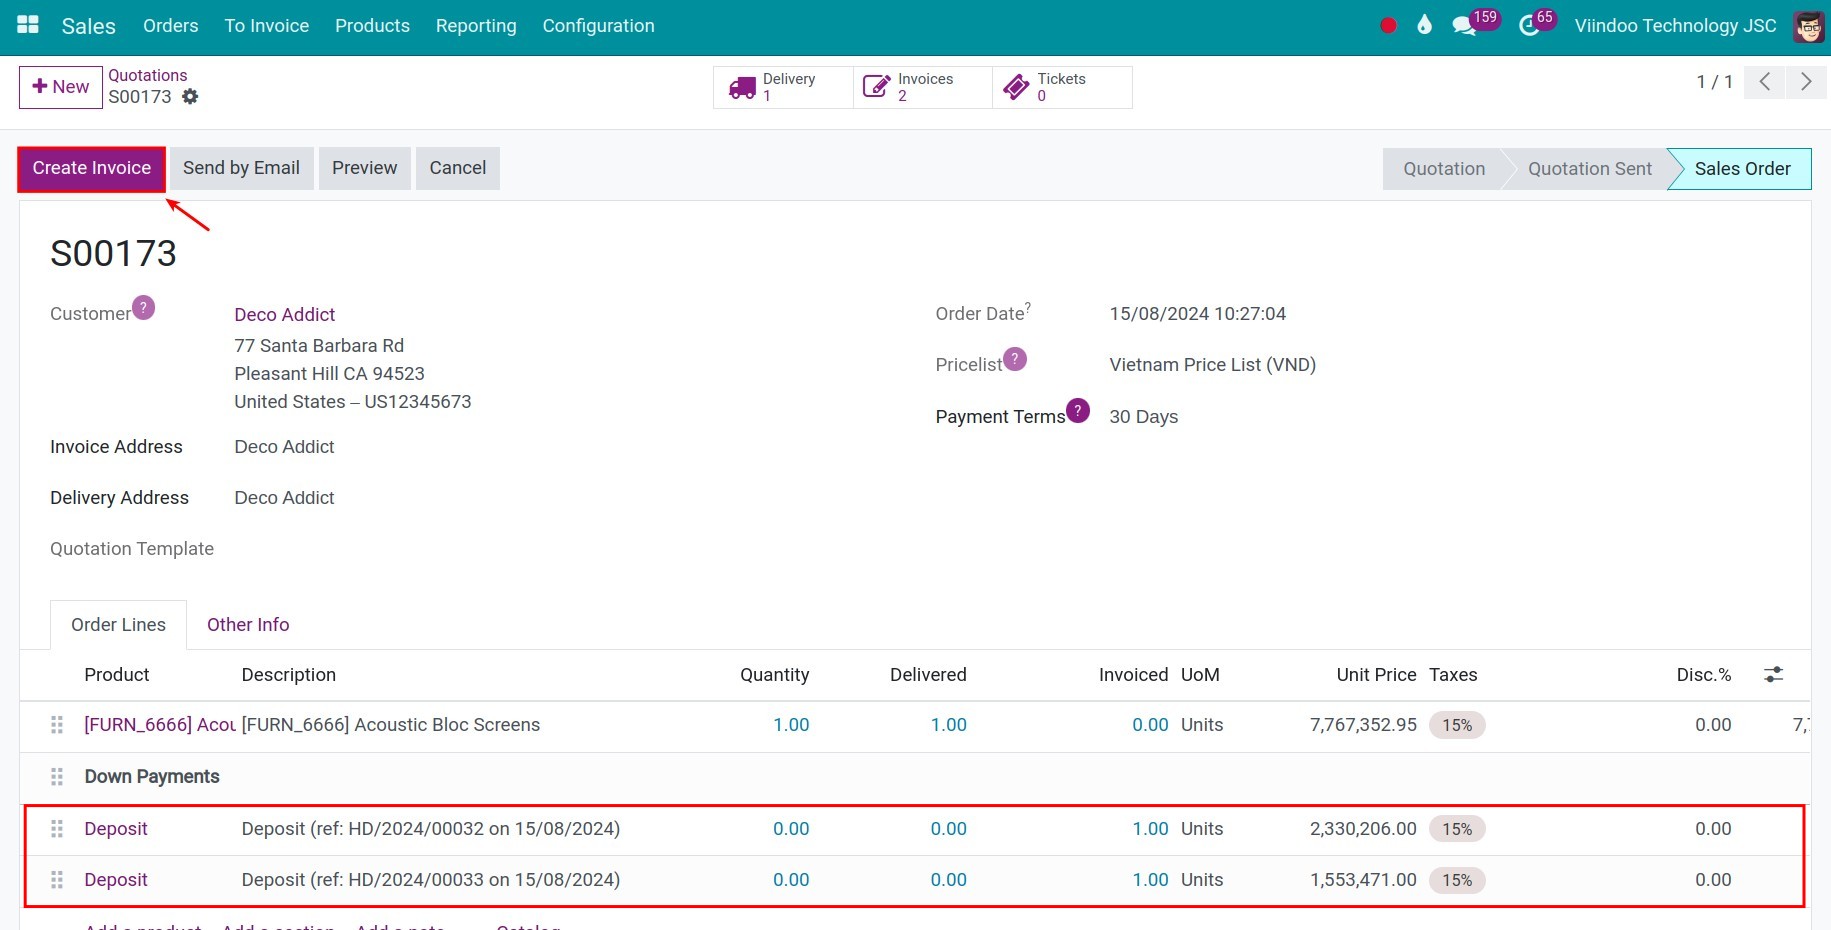Screen dimensions: 1831x930
Task: Select the Order Lines tab
Action: tap(118, 625)
